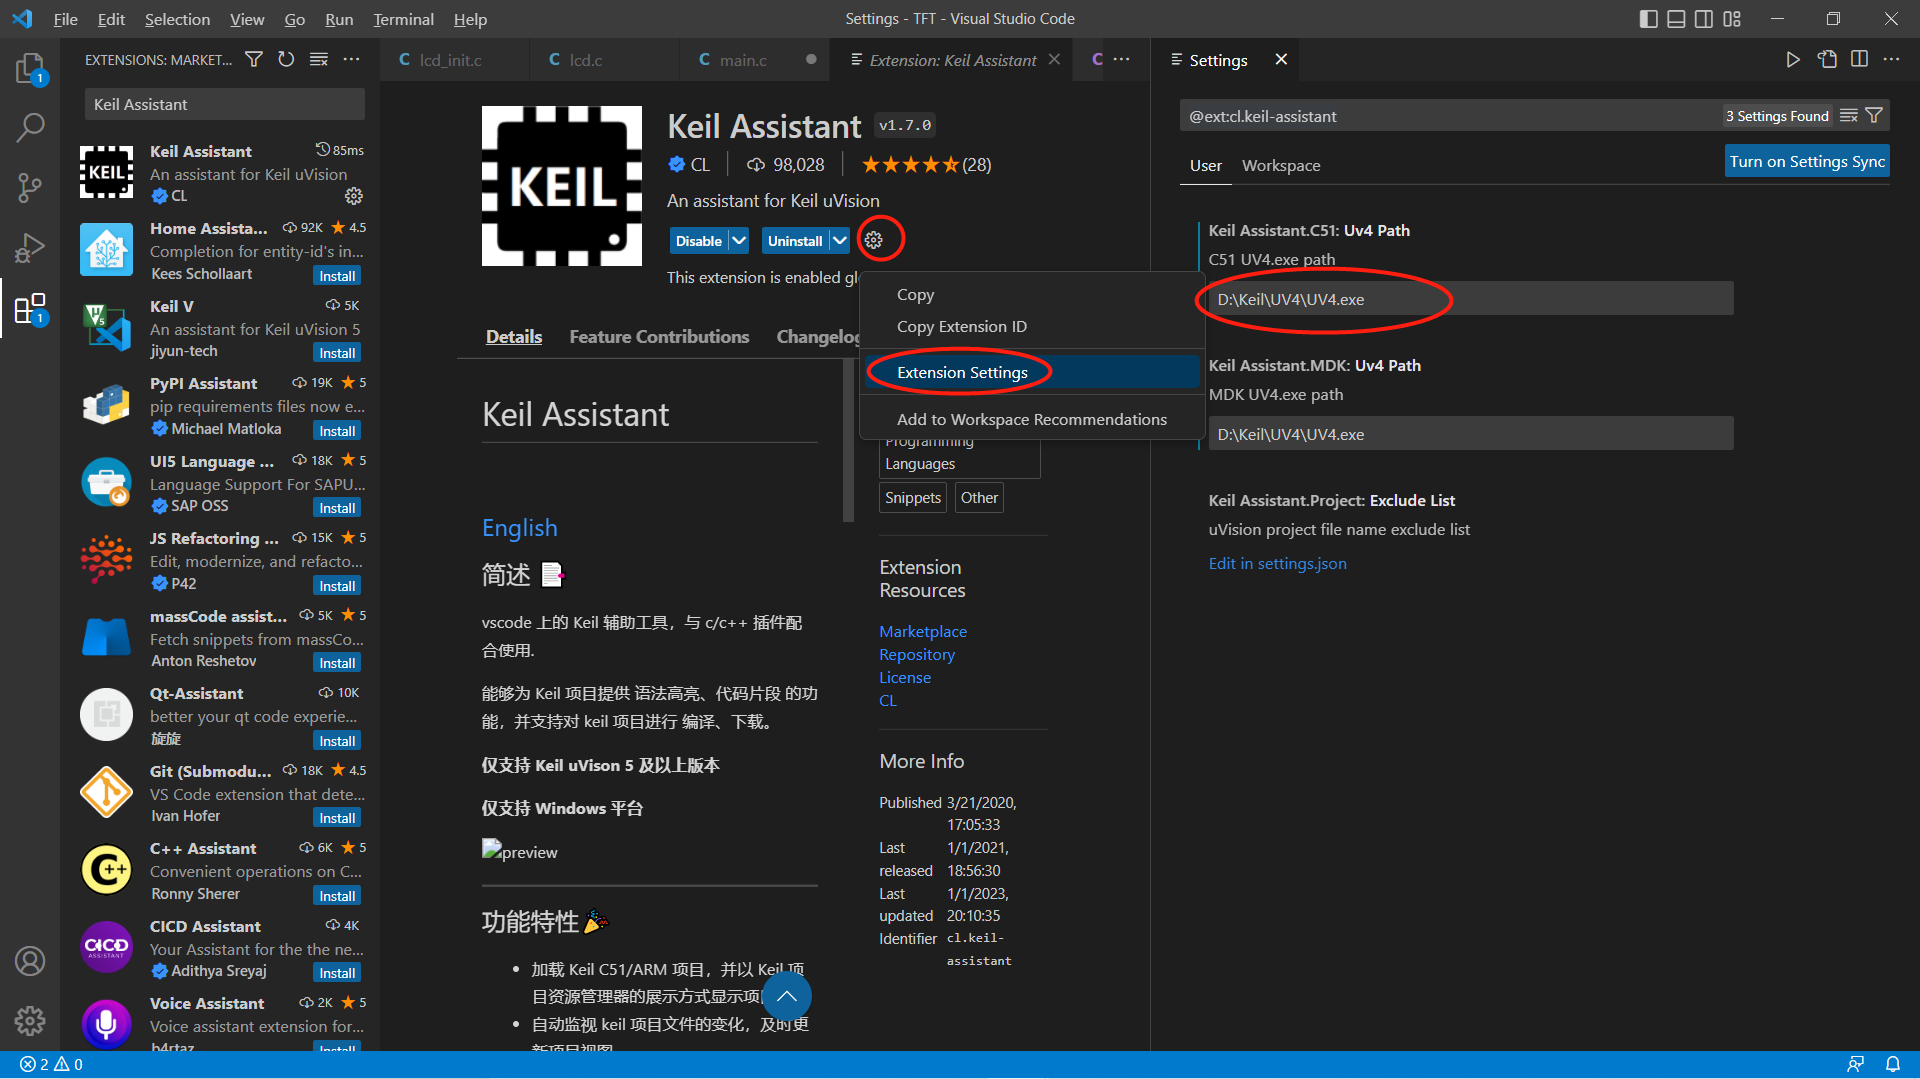Open the Extensions view icon
Viewport: 1920px width, 1079px height.
point(30,309)
